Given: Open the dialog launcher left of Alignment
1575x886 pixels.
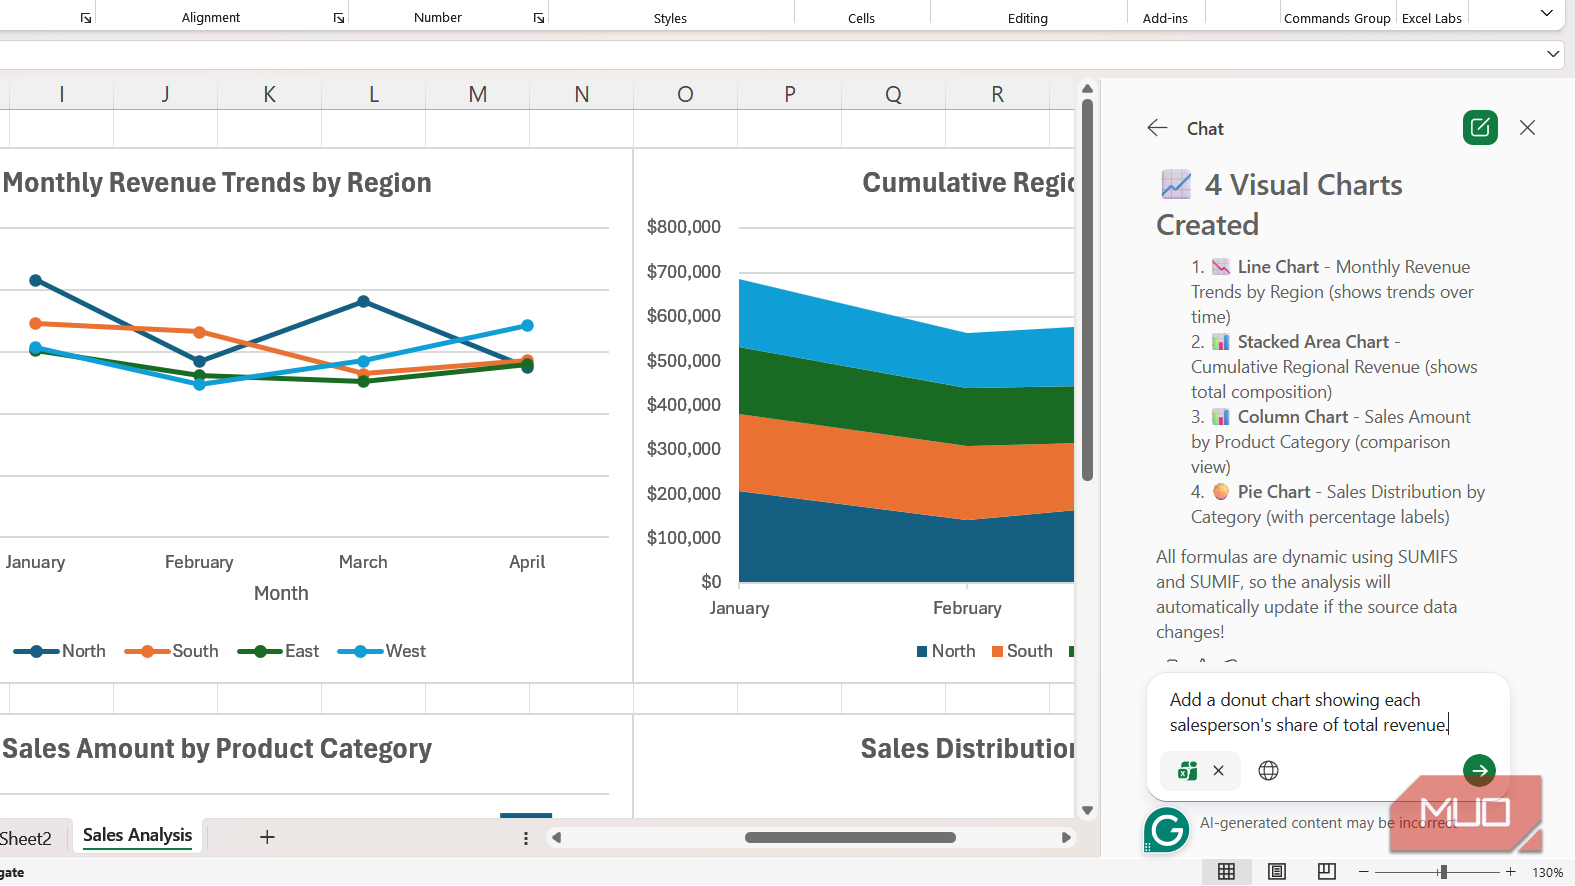Looking at the screenshot, I should tap(86, 18).
